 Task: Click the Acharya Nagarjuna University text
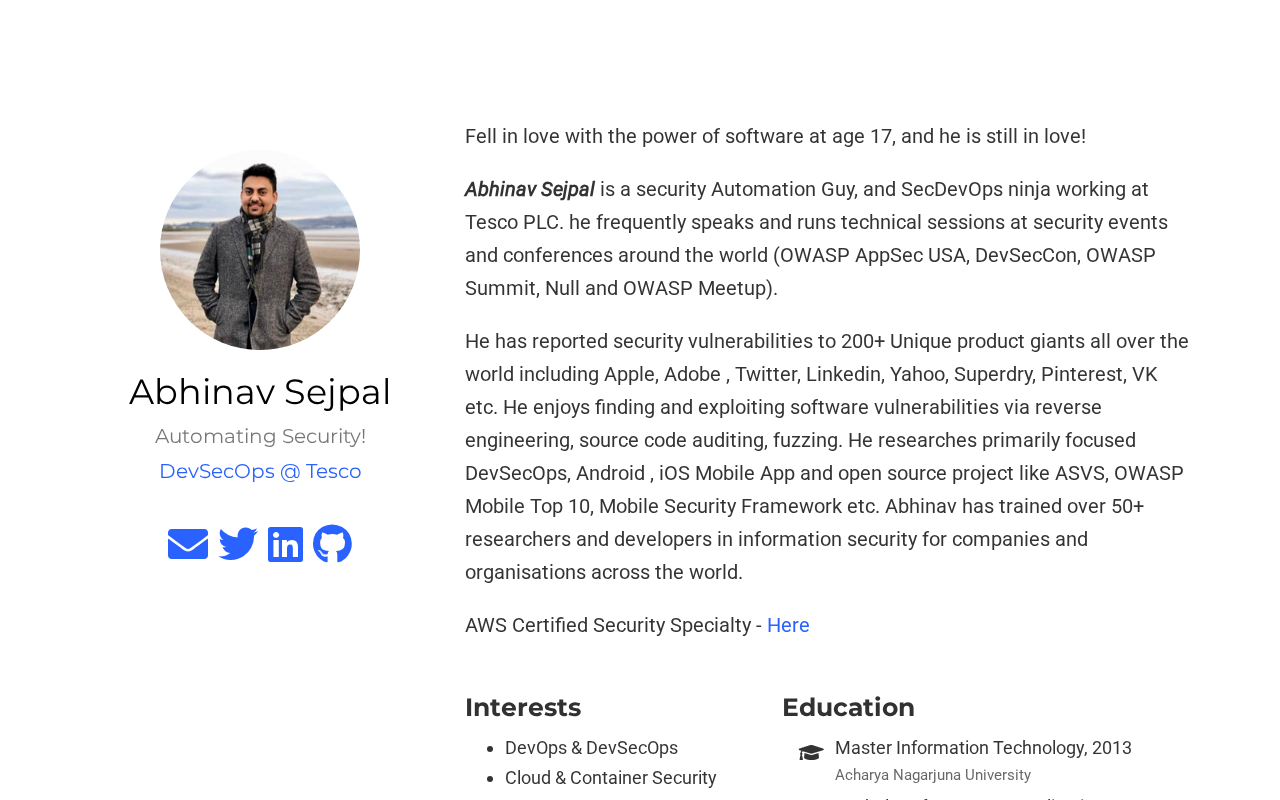click(932, 775)
